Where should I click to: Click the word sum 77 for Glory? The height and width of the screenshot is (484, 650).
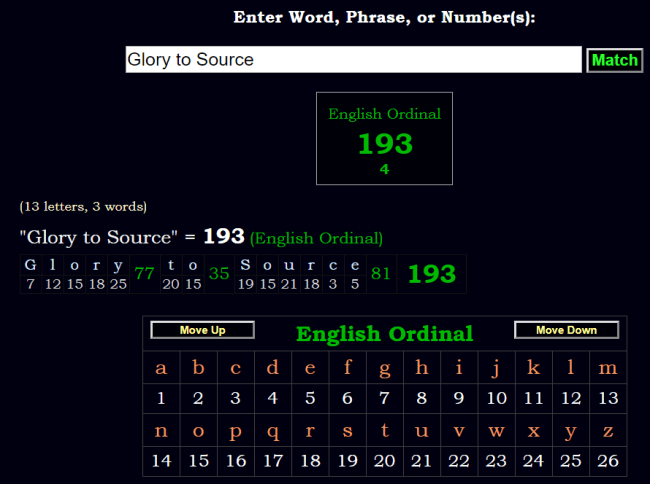144,274
